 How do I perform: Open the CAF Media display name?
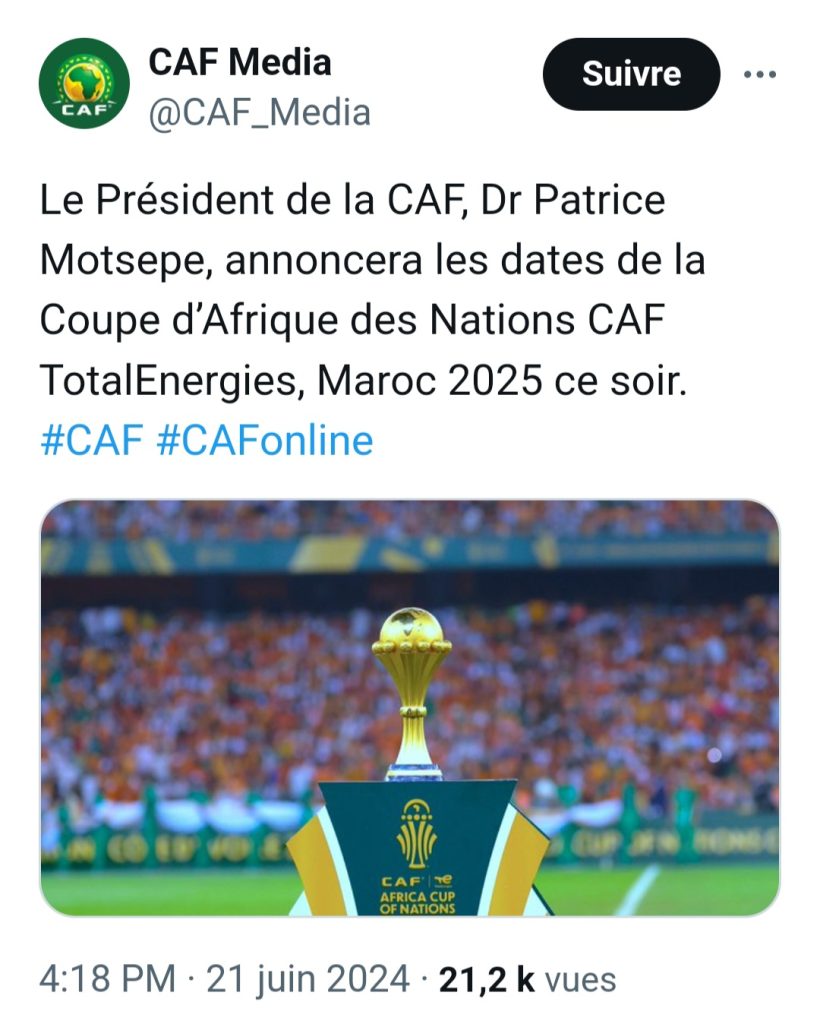coord(240,63)
